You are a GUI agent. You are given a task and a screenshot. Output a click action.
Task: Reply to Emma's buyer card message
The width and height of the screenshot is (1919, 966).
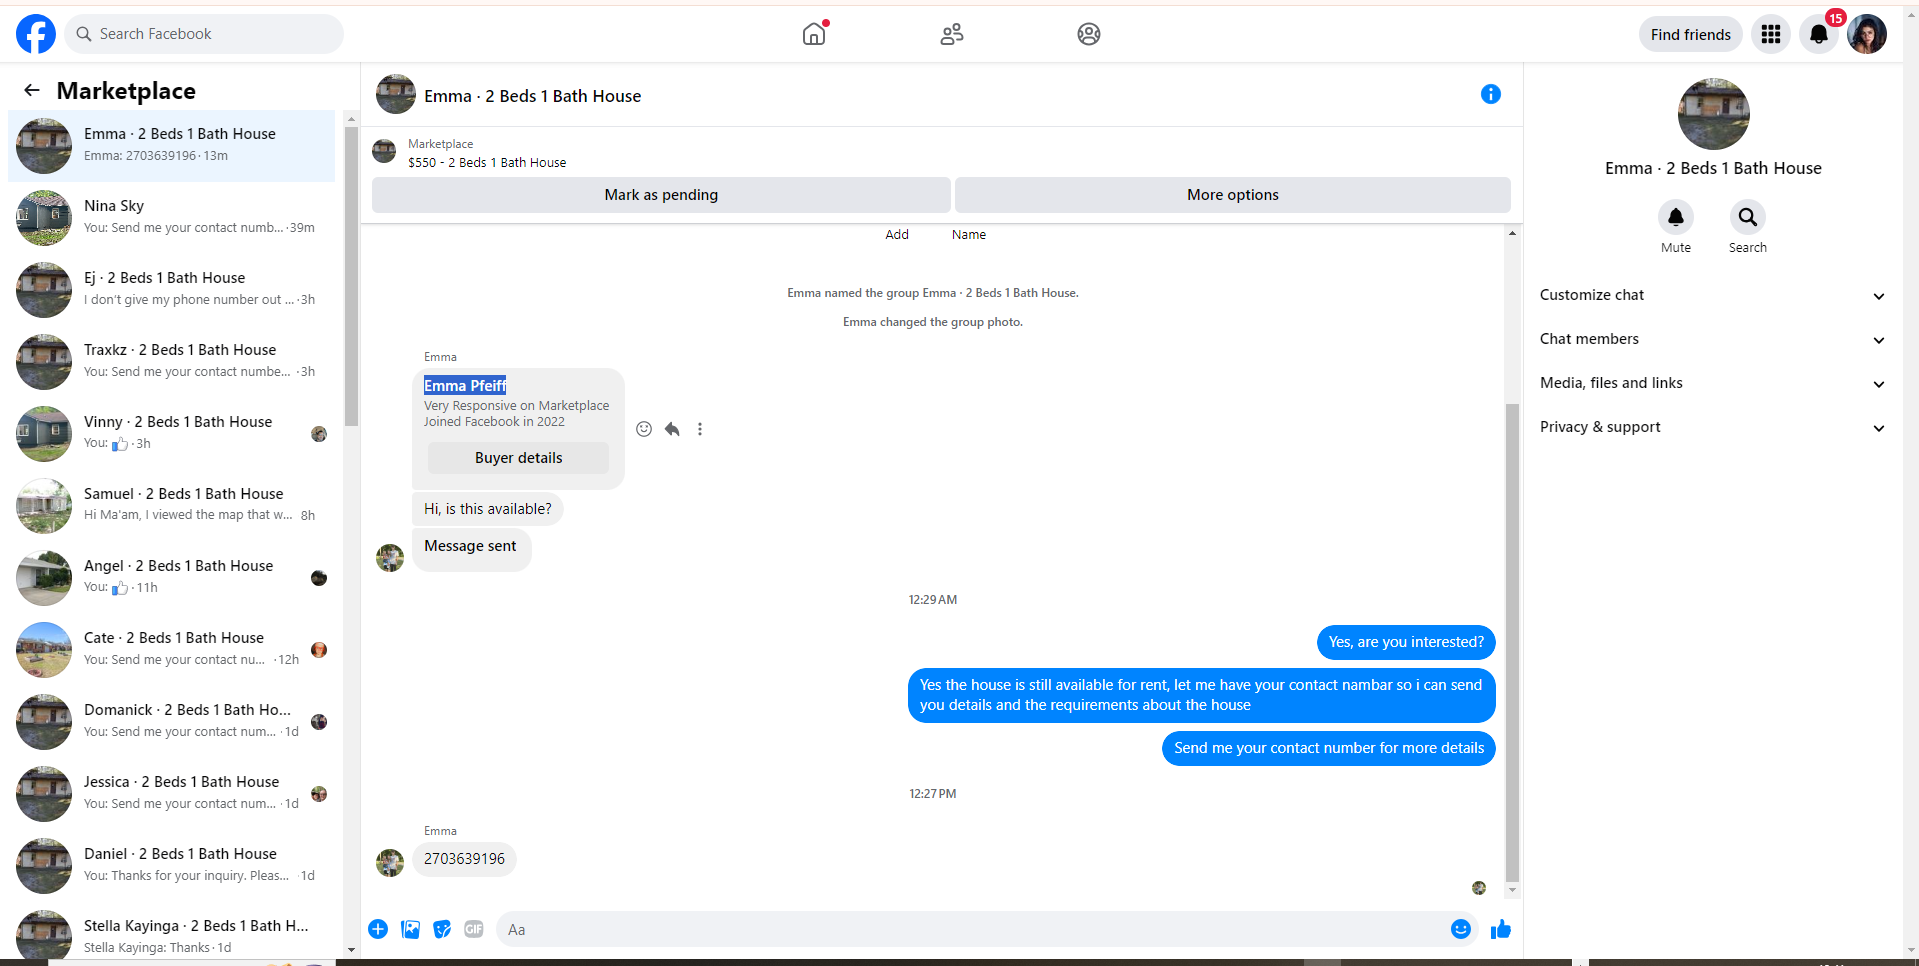tap(672, 429)
